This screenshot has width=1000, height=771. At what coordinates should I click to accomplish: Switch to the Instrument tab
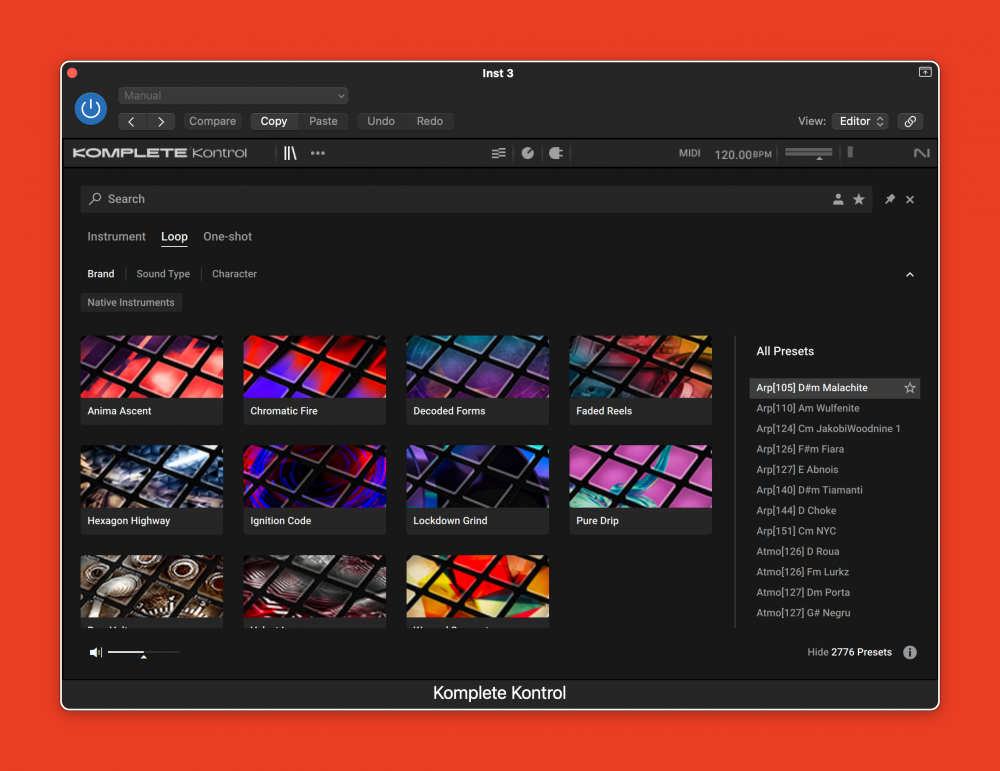tap(116, 237)
